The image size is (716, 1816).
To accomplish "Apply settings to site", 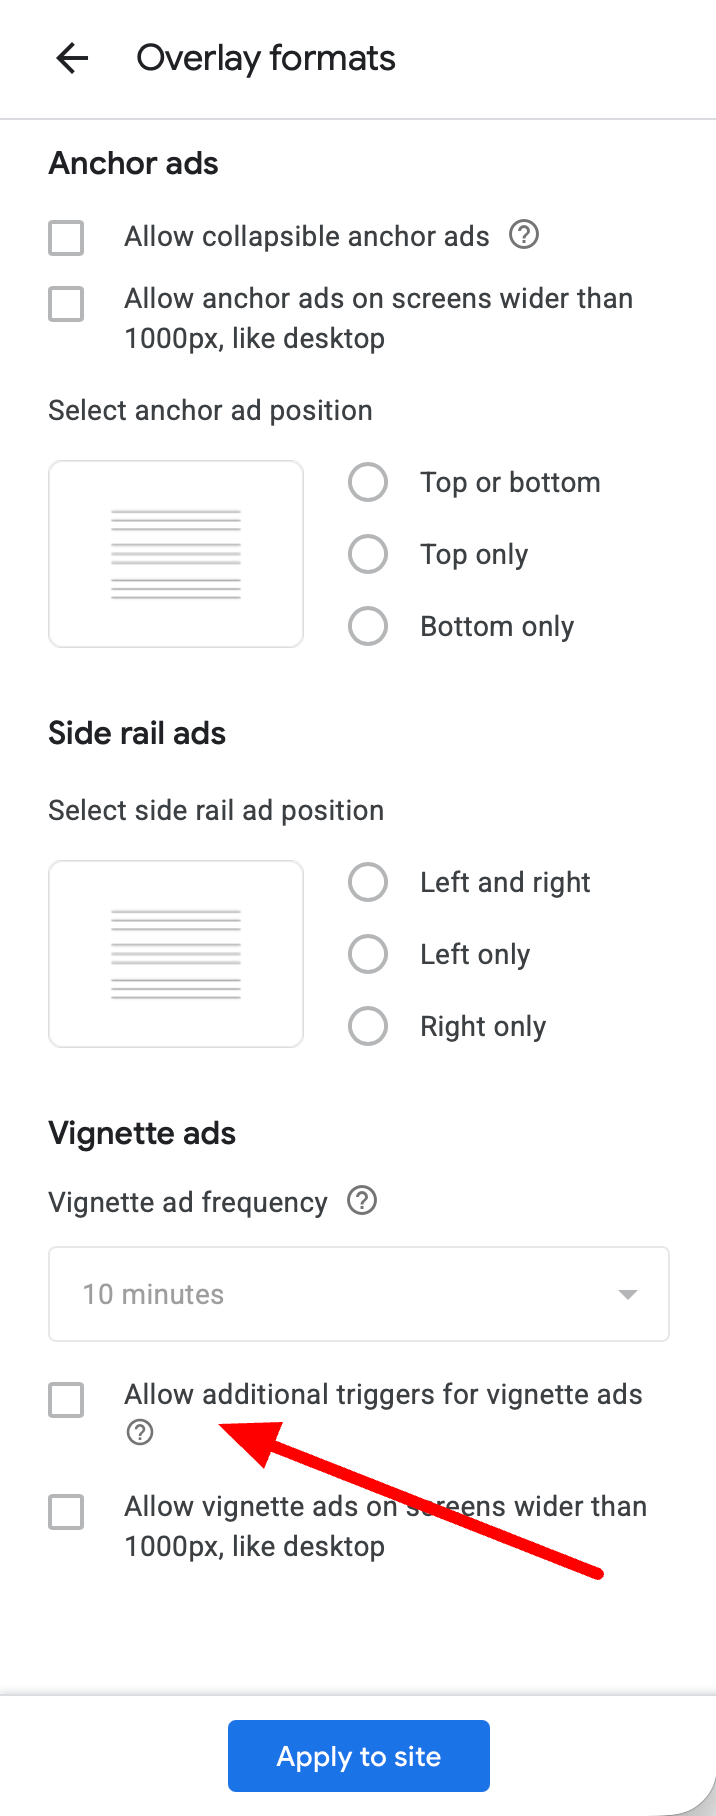I will tap(358, 1755).
